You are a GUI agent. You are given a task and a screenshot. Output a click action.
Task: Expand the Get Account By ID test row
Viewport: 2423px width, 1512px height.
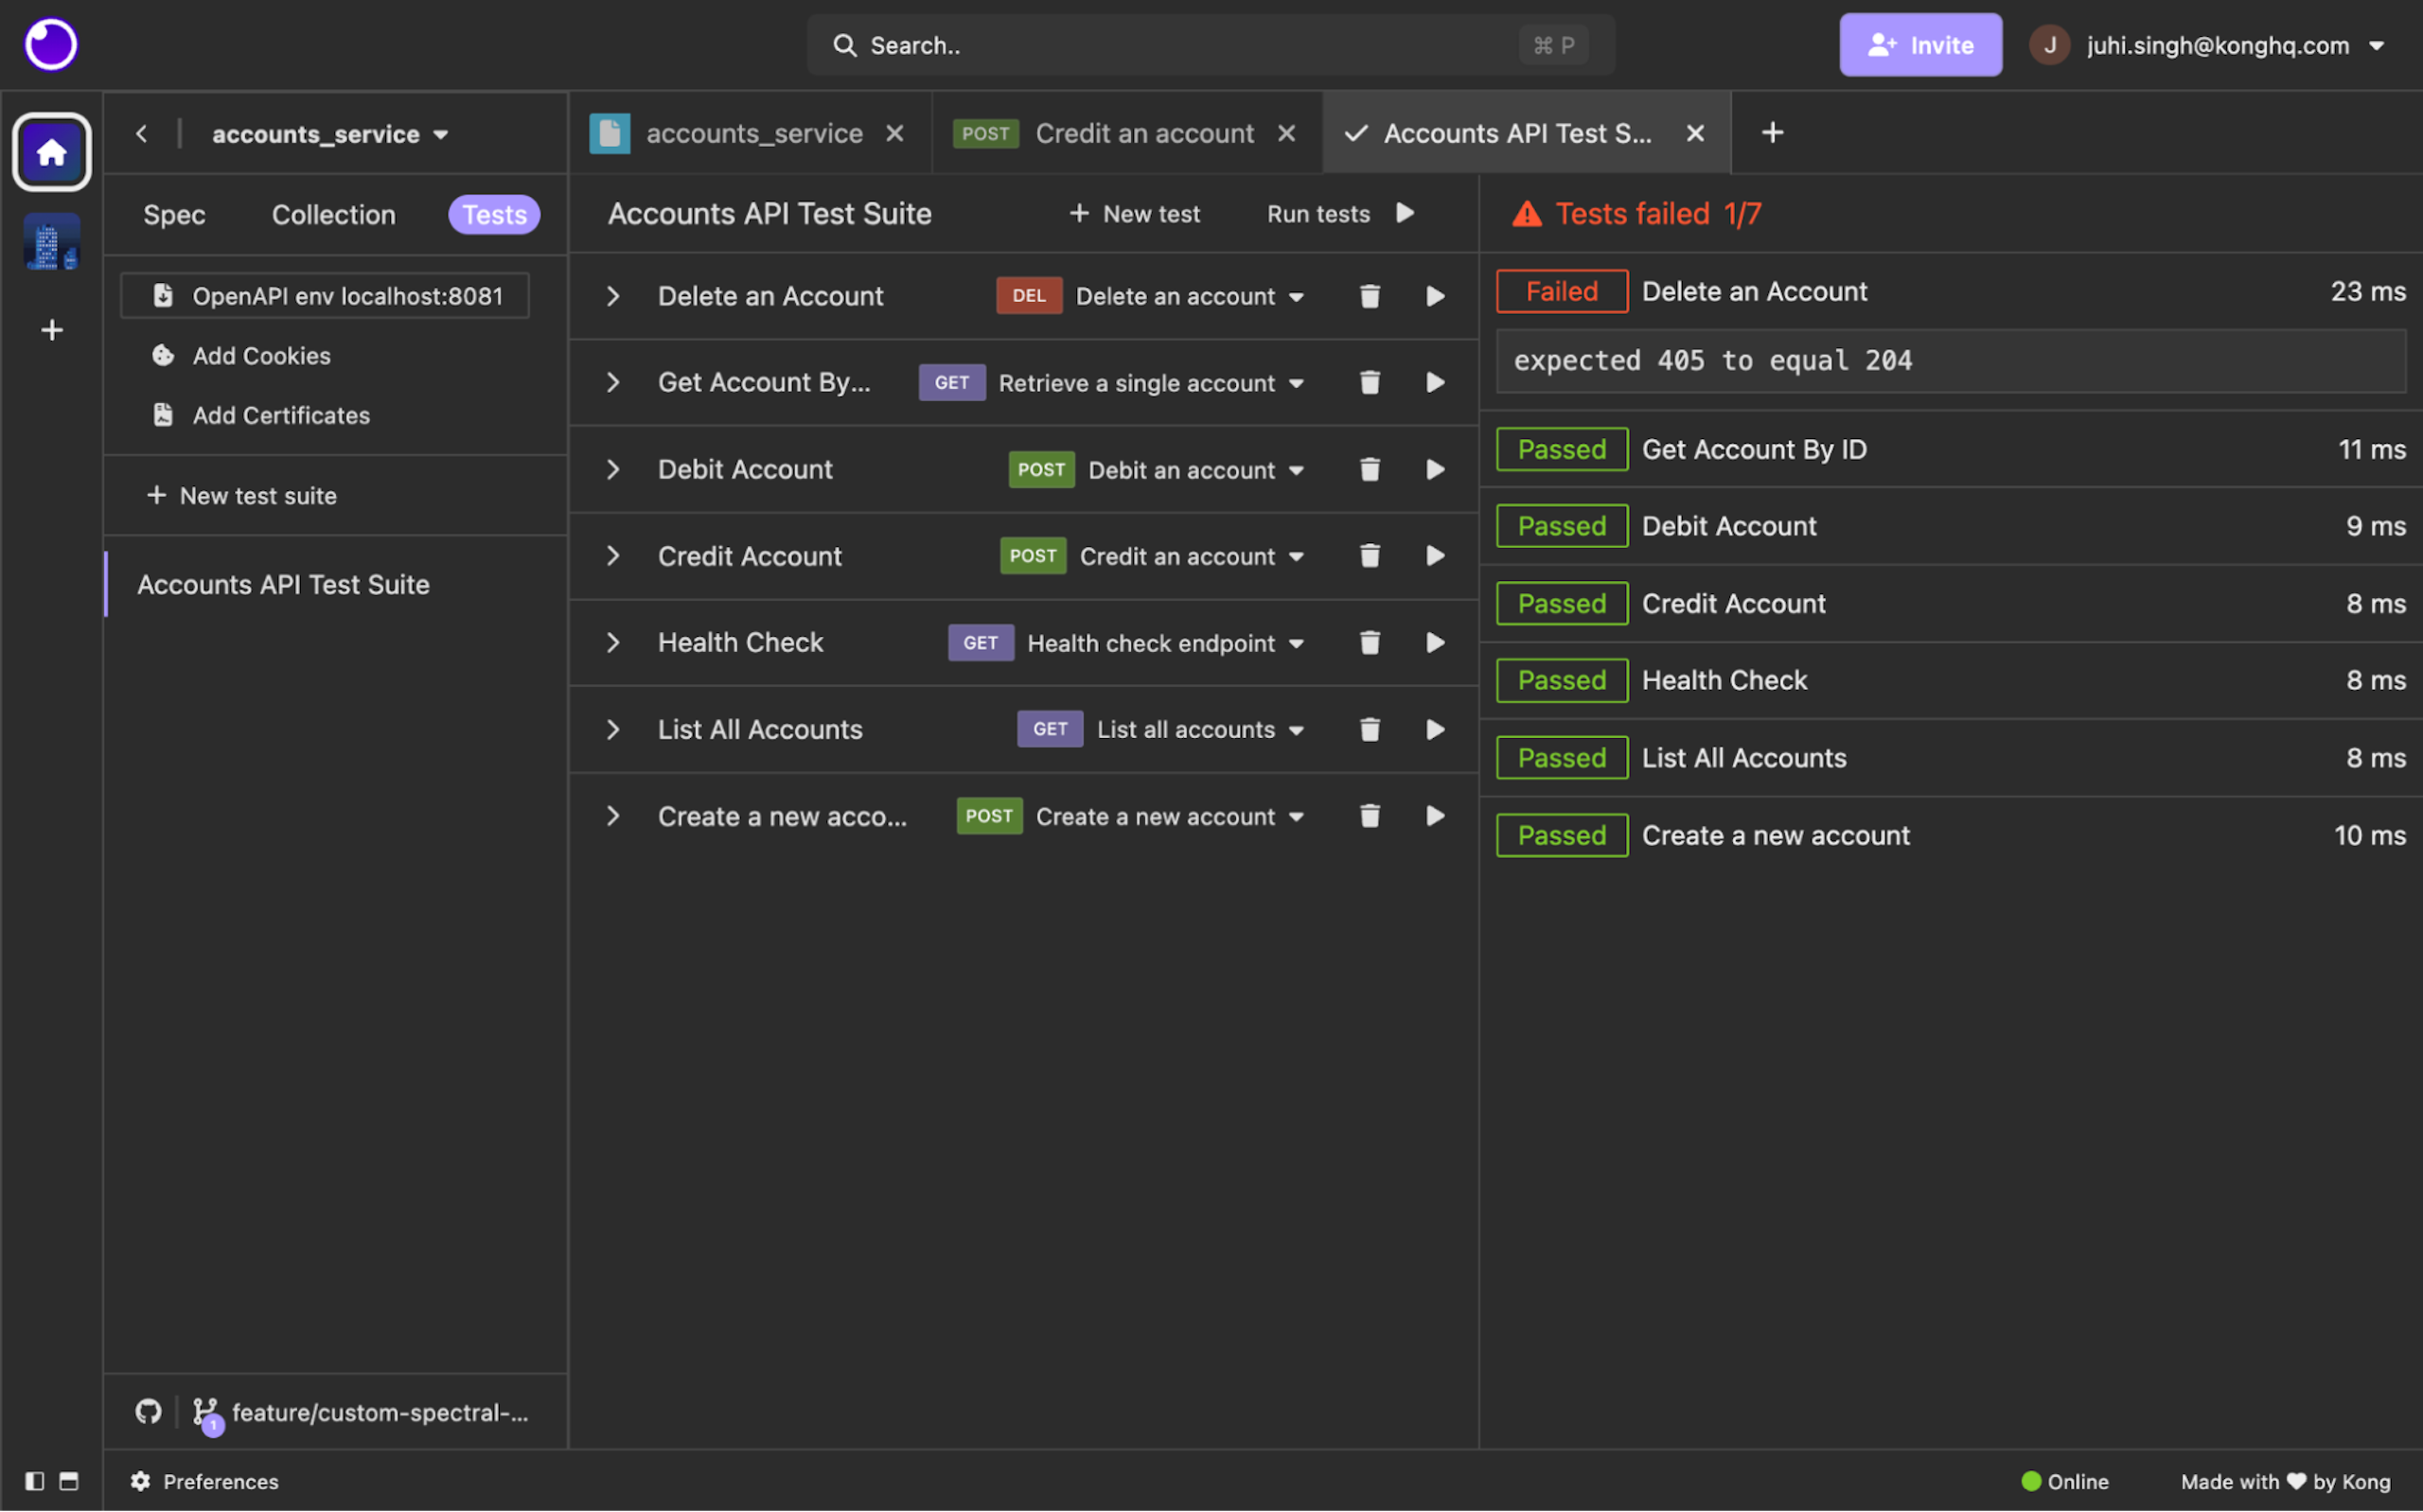(x=613, y=383)
